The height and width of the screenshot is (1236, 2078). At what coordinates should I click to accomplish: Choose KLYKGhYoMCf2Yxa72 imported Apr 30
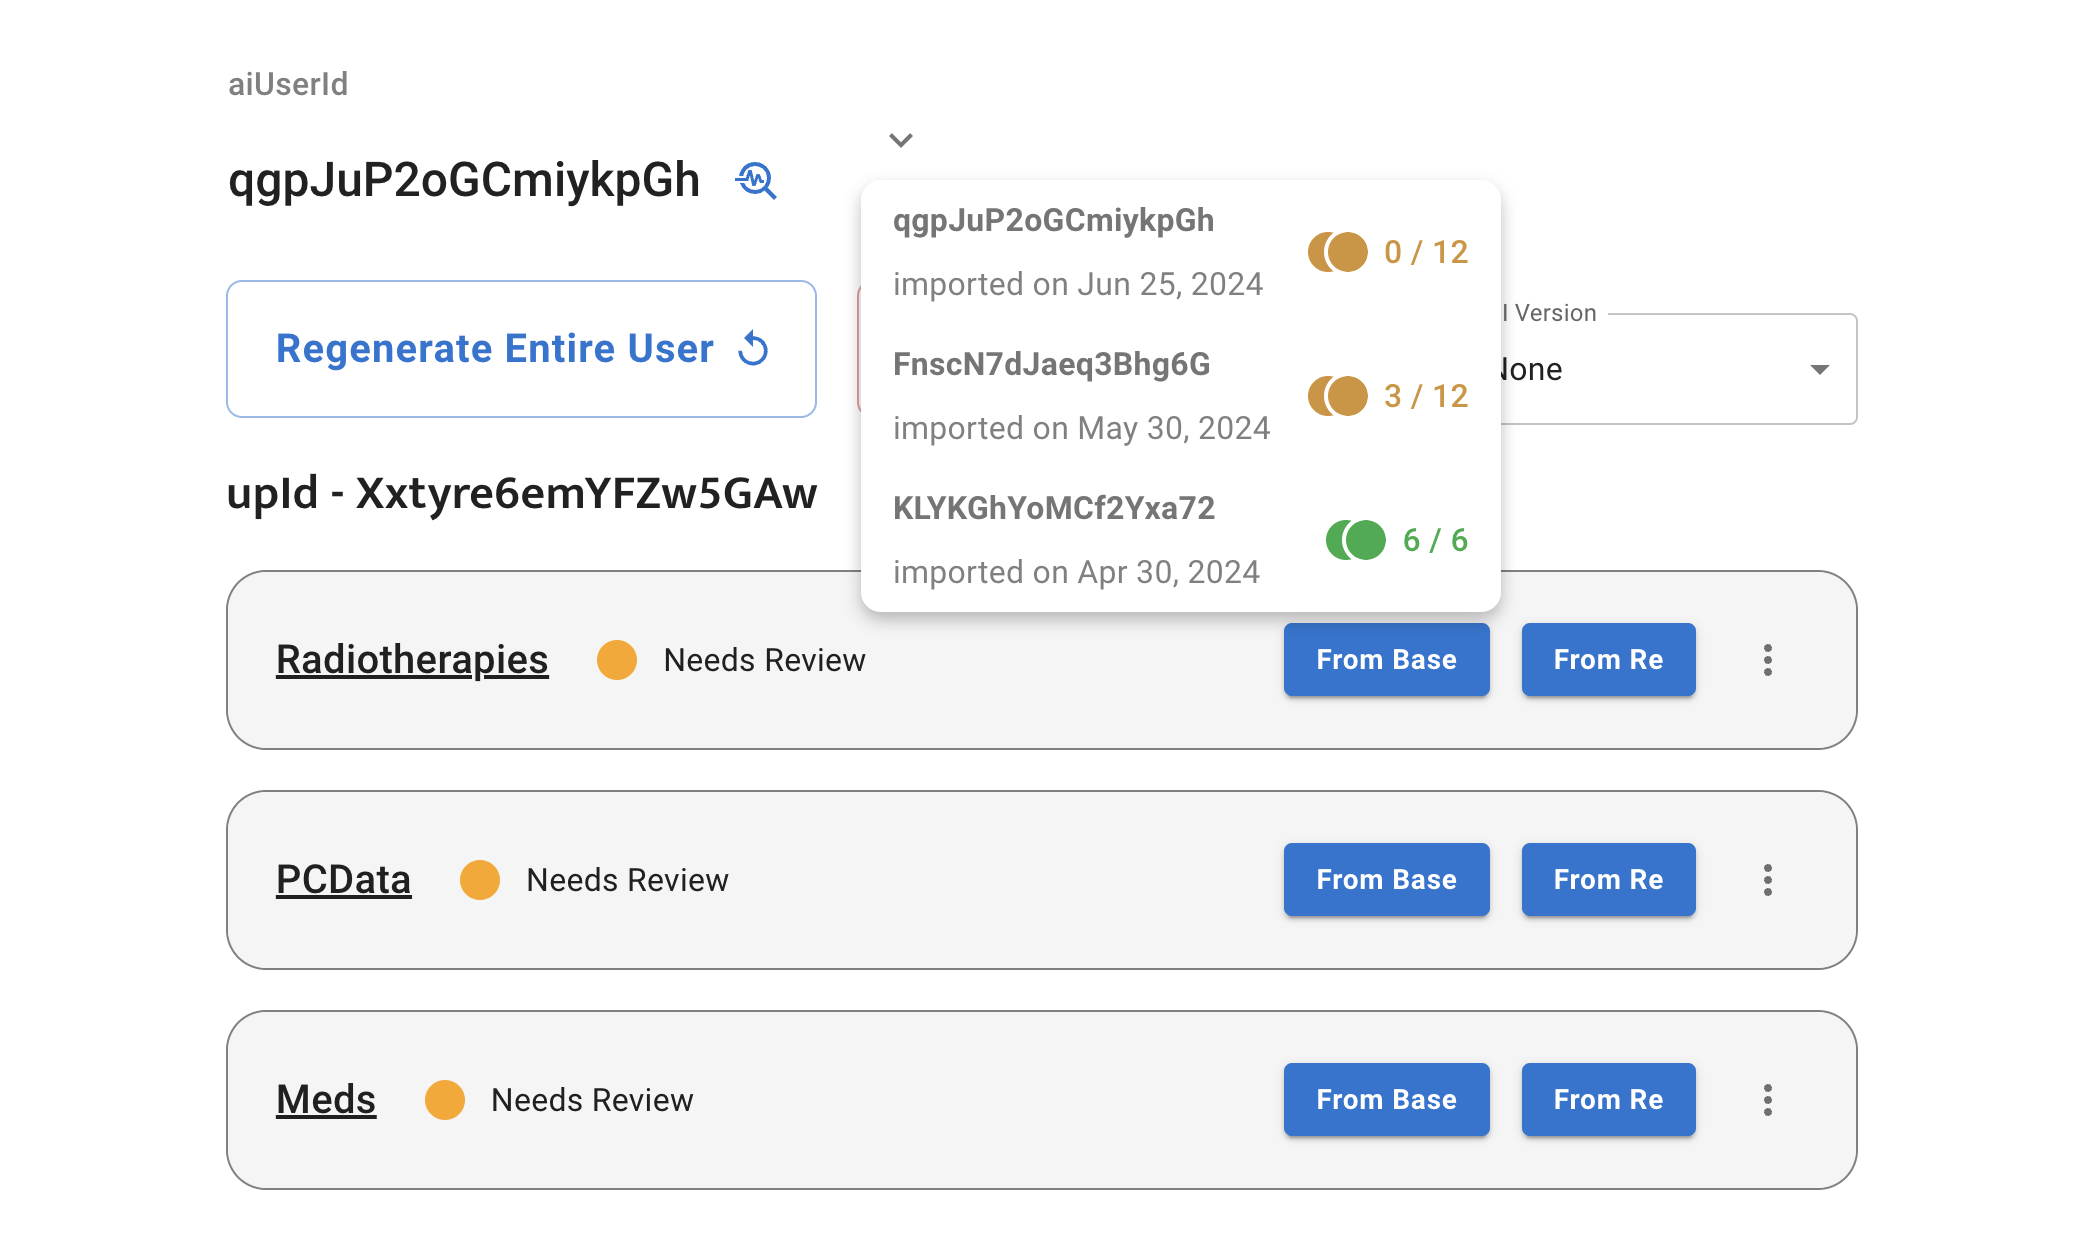pos(1053,509)
